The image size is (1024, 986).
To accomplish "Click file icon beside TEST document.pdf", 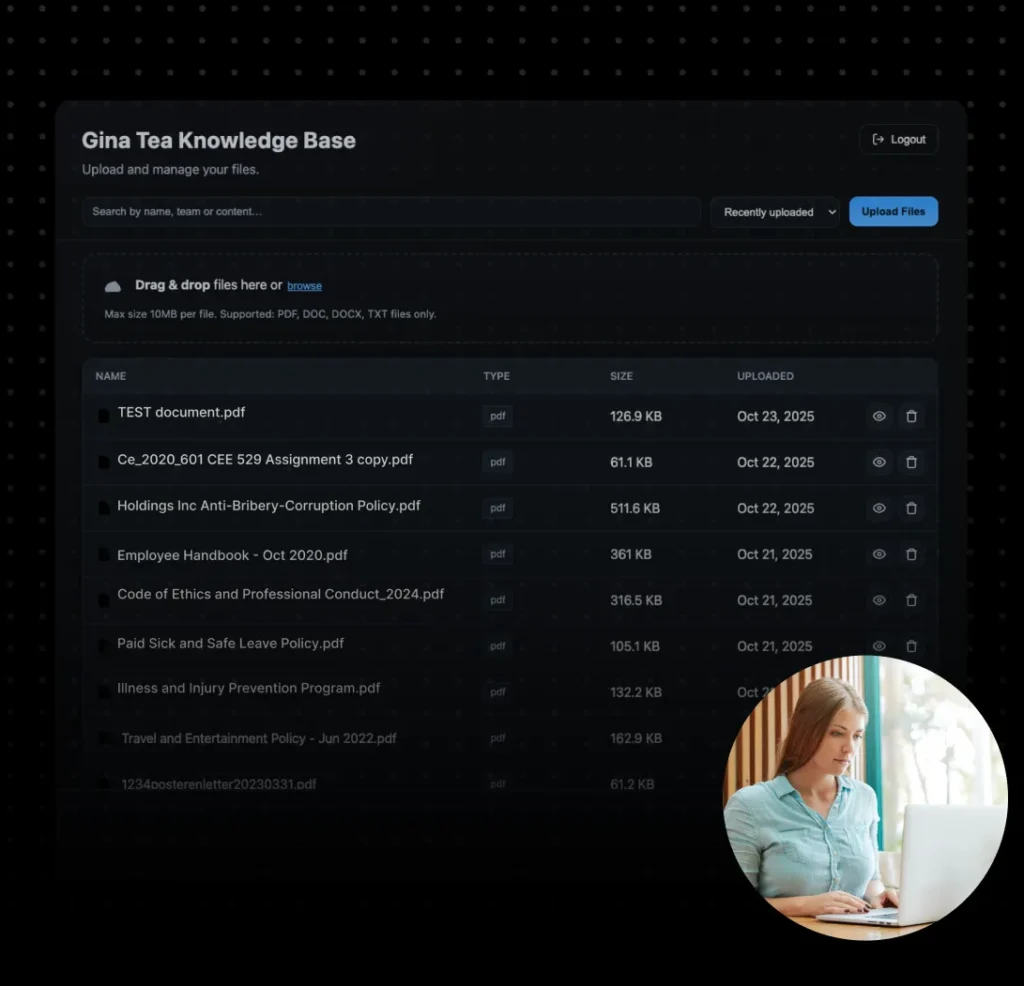I will [x=103, y=416].
